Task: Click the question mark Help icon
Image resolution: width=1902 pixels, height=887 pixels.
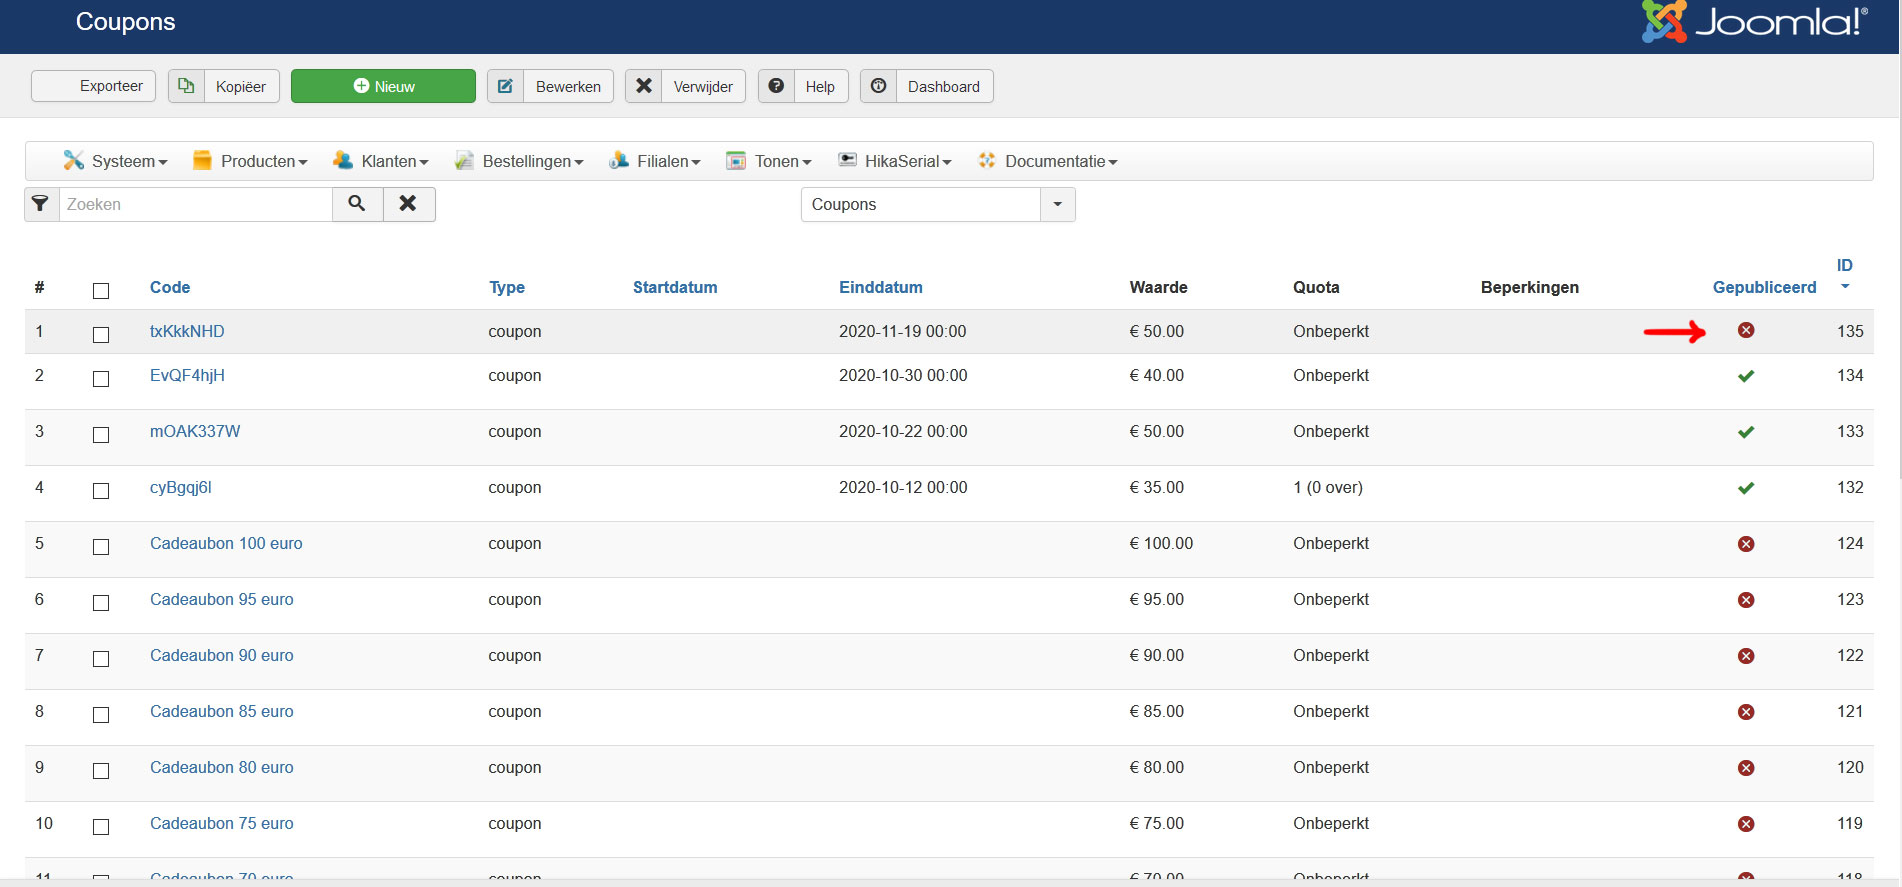Action: click(776, 86)
